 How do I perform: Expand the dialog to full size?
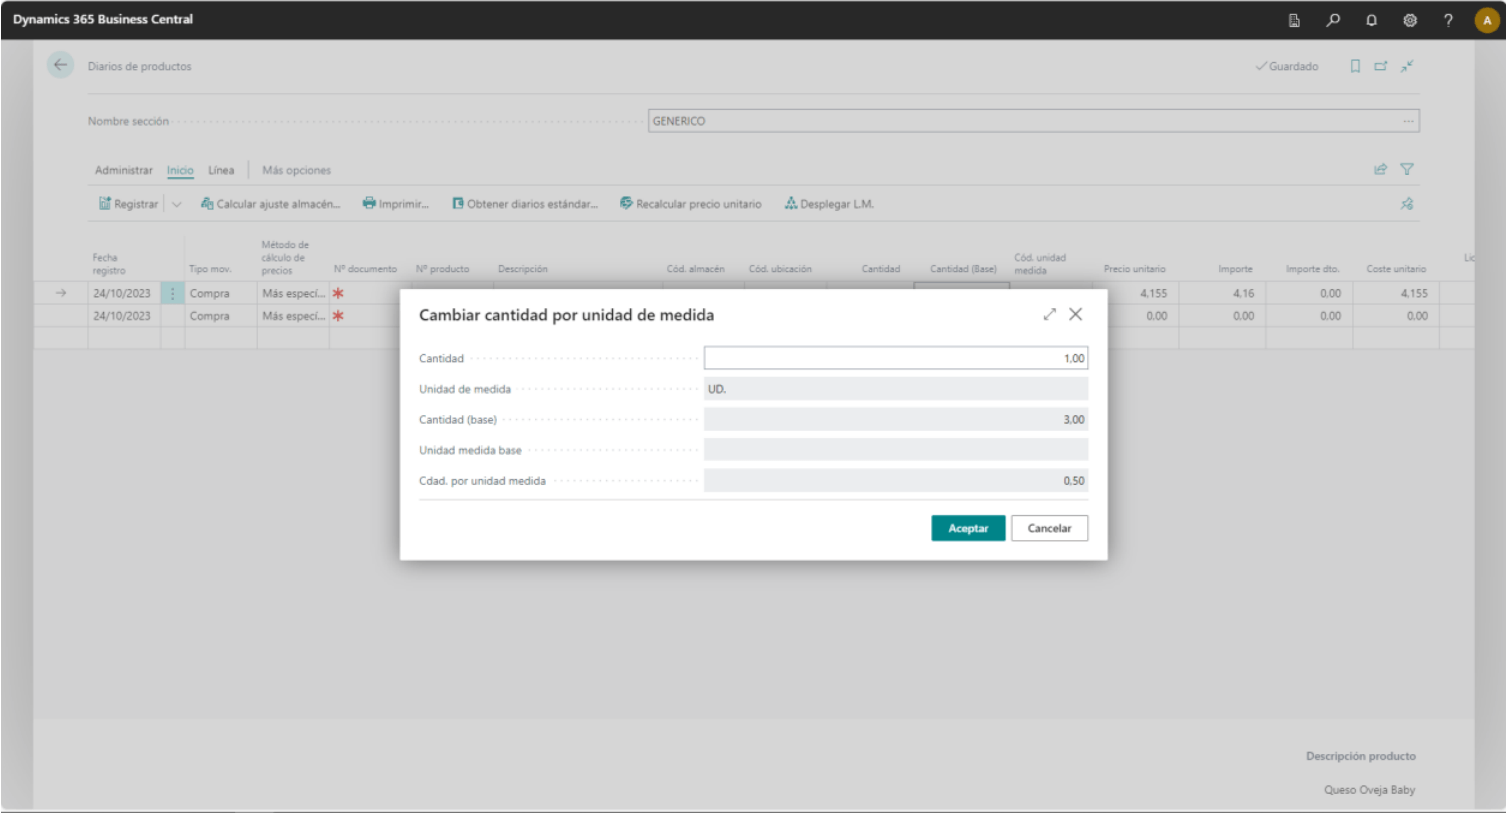(1049, 315)
